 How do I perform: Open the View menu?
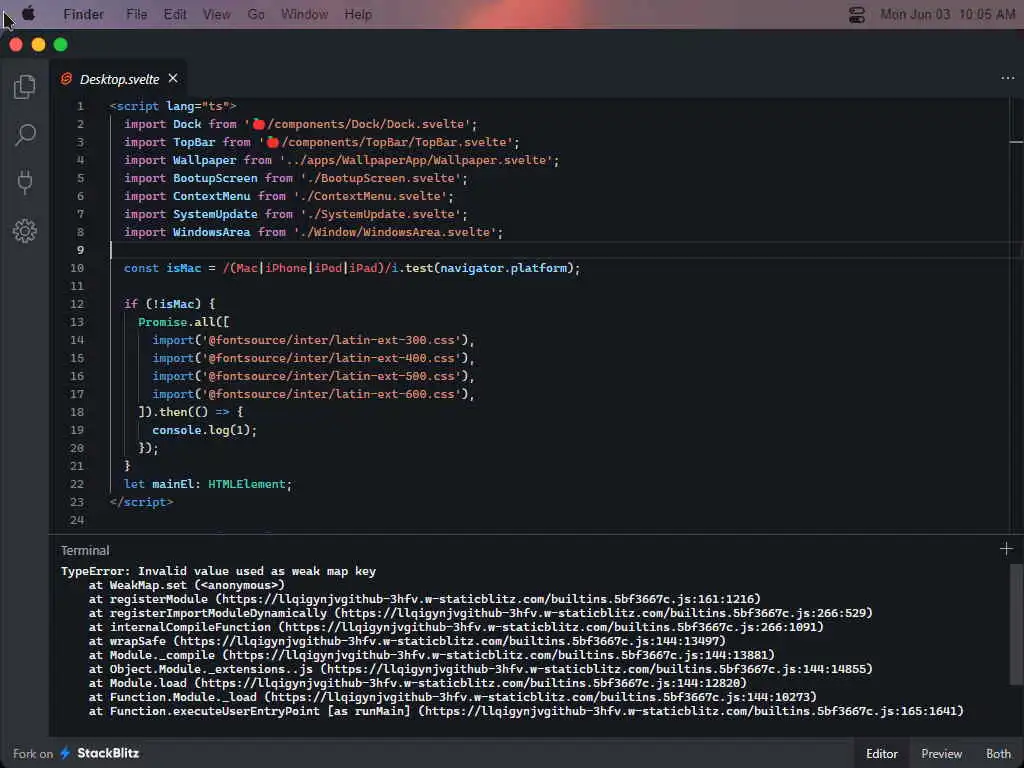(216, 14)
